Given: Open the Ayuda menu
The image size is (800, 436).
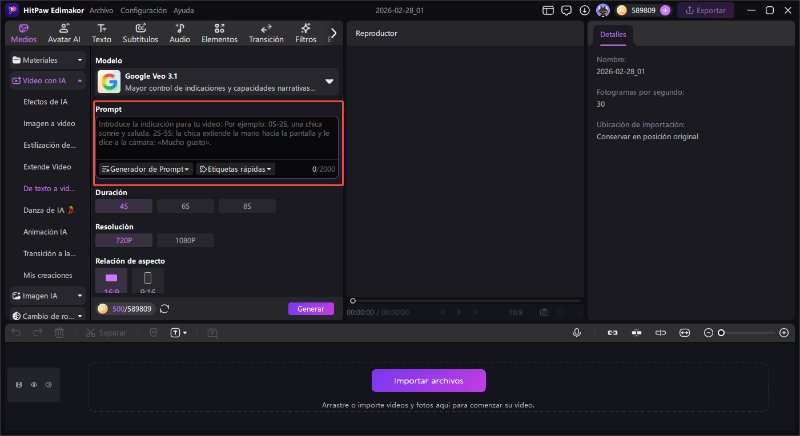Looking at the screenshot, I should pos(184,10).
